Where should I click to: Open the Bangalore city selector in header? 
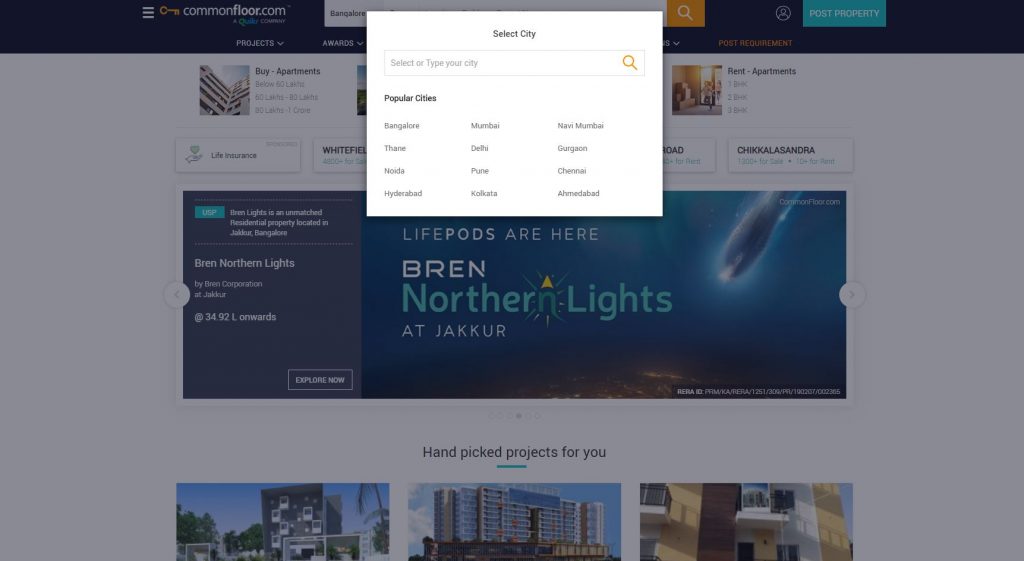click(x=346, y=13)
